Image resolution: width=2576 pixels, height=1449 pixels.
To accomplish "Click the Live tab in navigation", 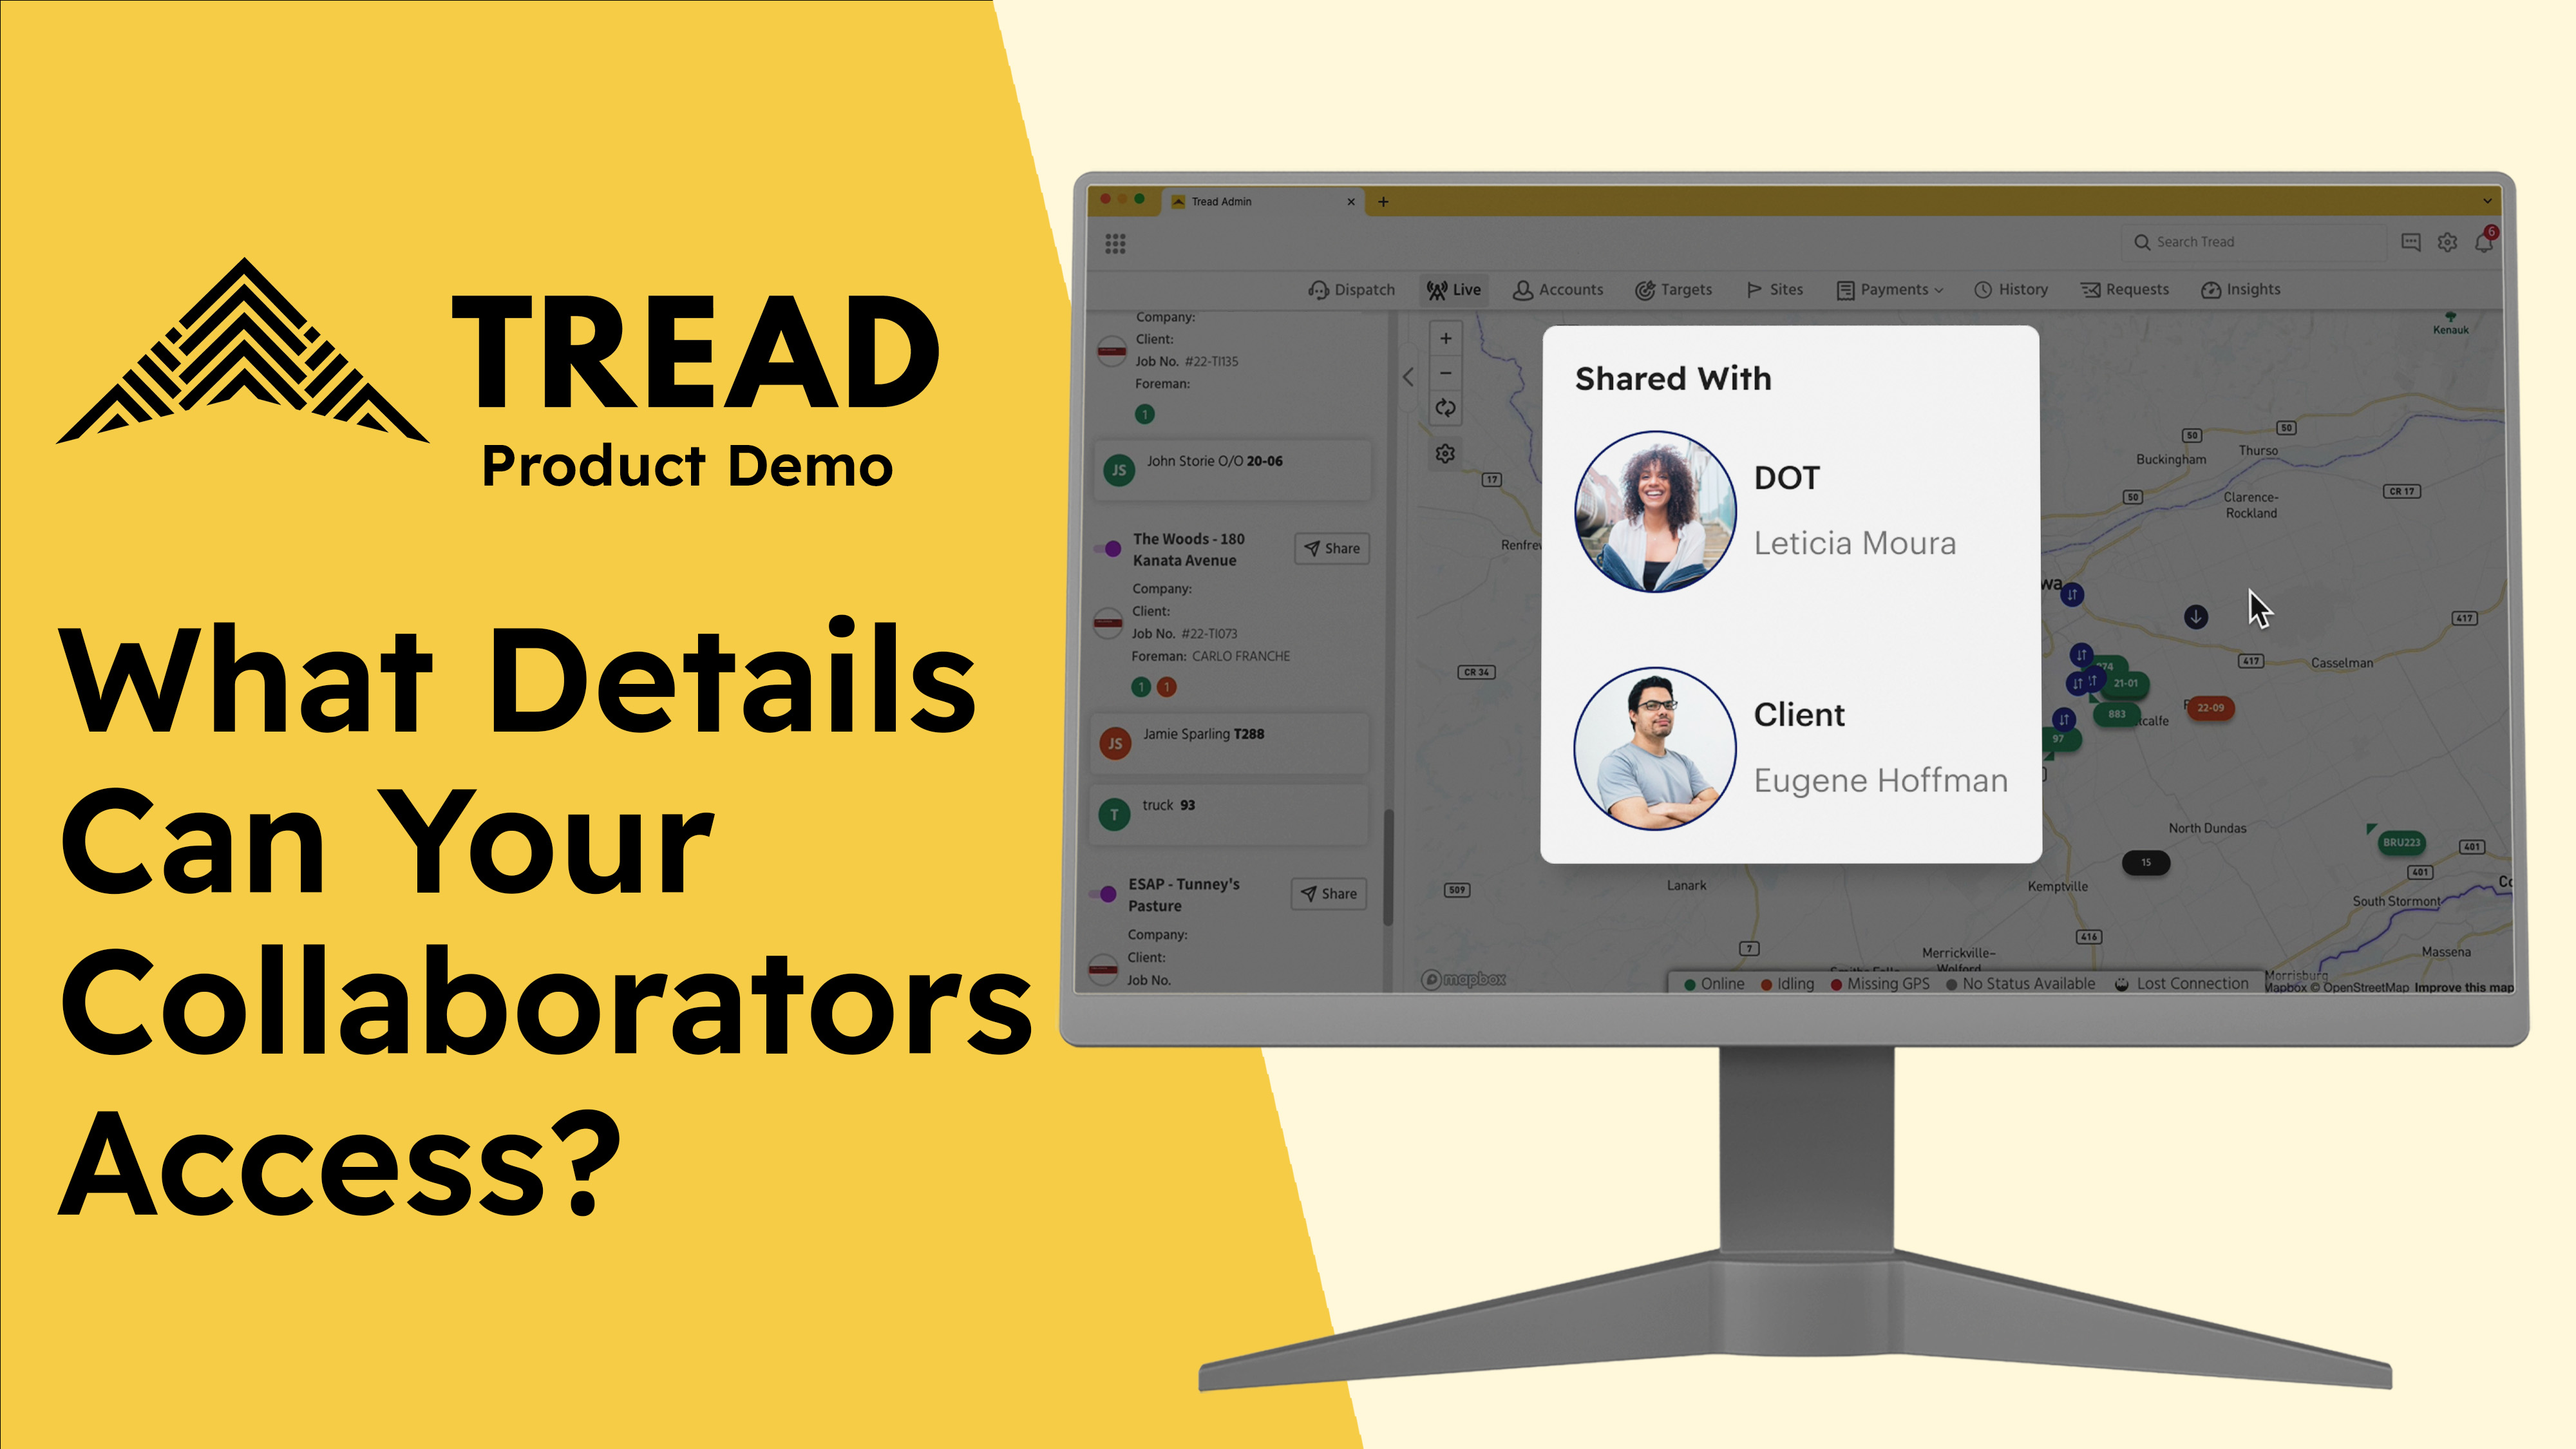I will (1454, 289).
